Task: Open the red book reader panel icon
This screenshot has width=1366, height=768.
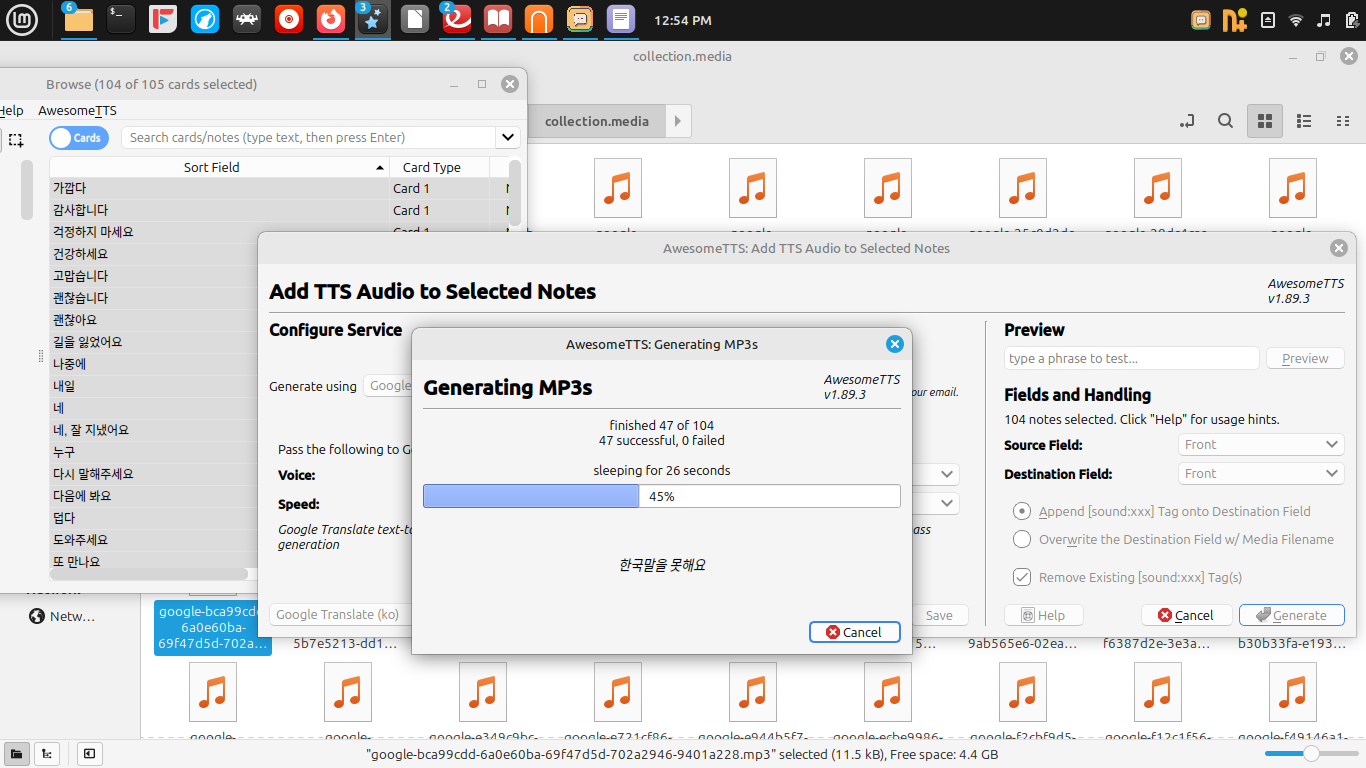Action: (498, 19)
